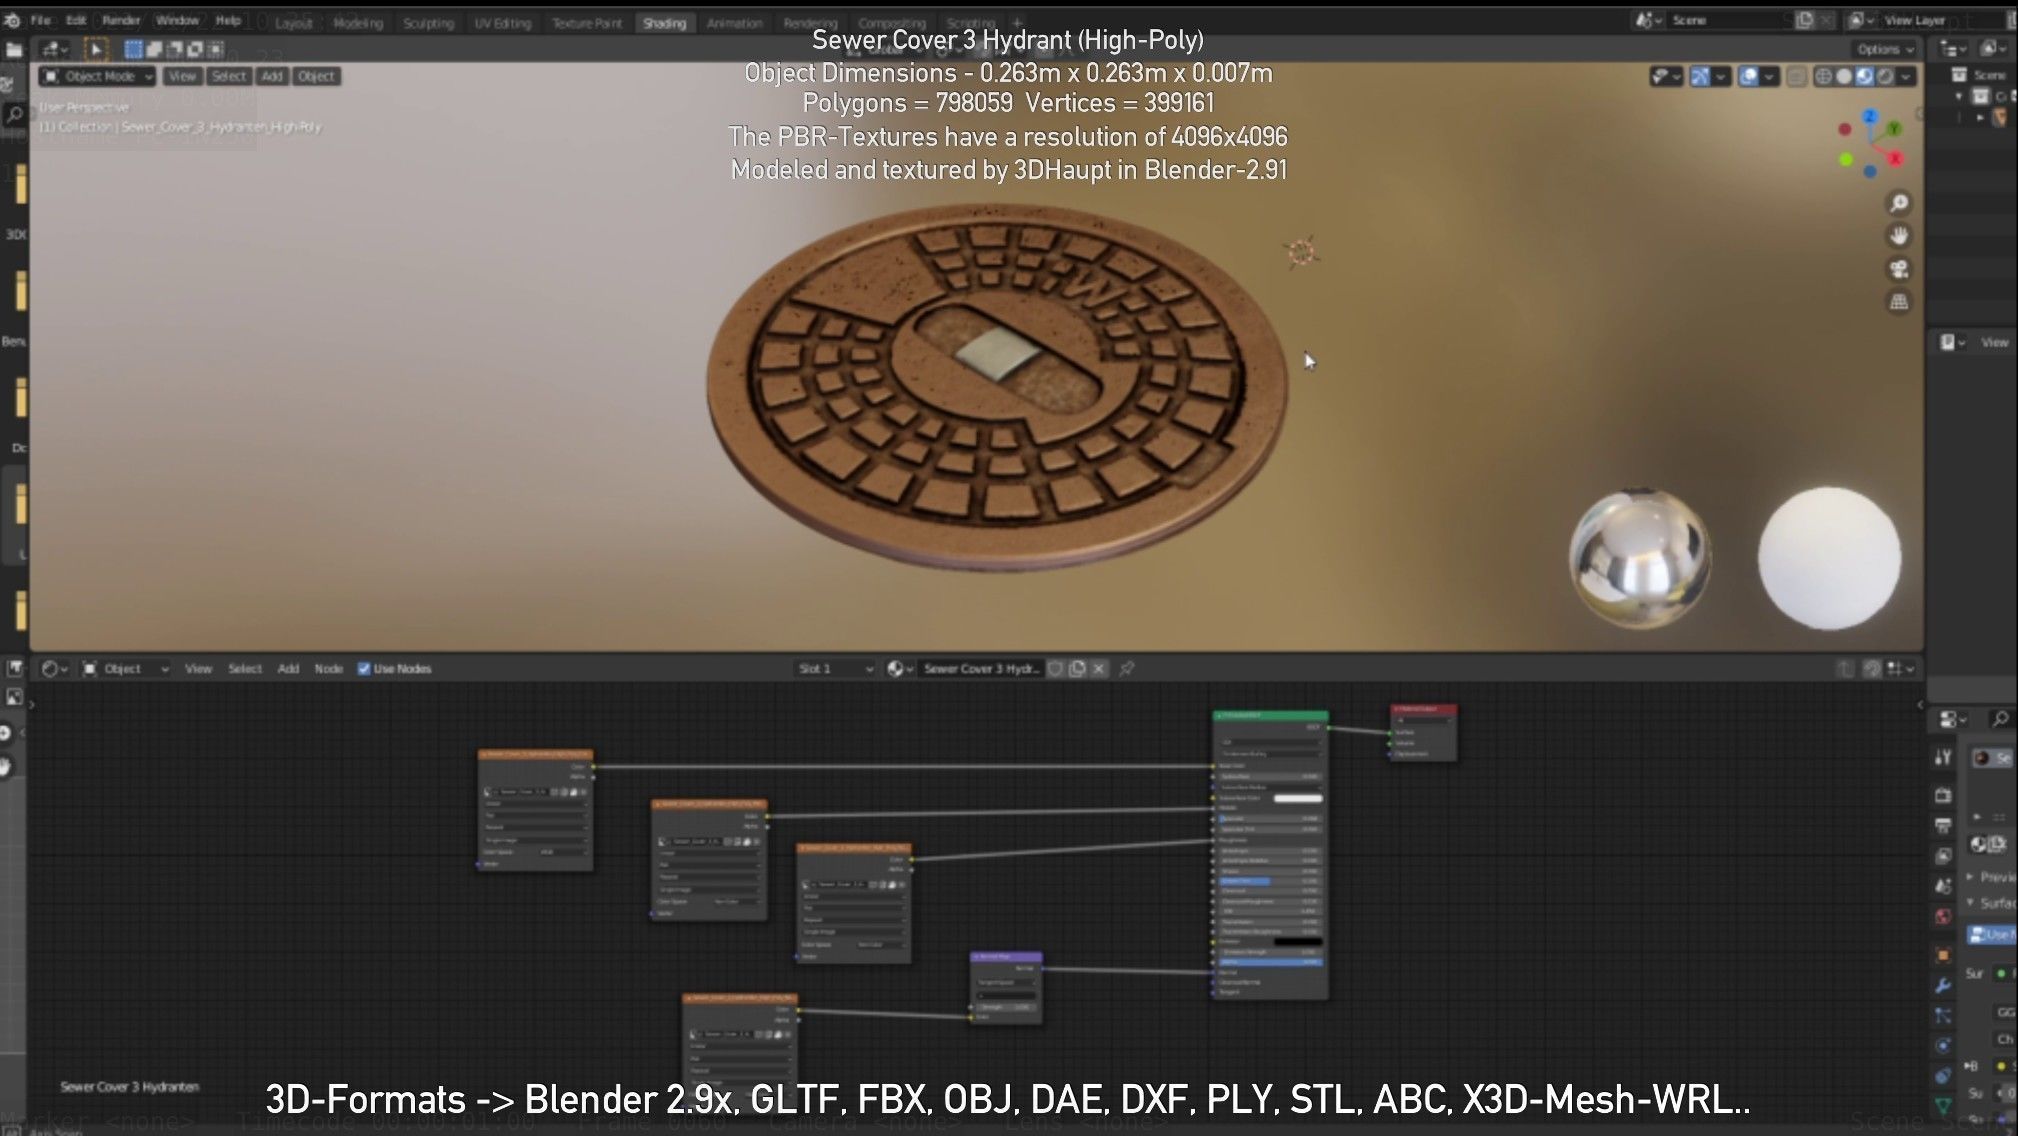Switch to material preview shading
The width and height of the screenshot is (2018, 1136).
coord(1865,76)
